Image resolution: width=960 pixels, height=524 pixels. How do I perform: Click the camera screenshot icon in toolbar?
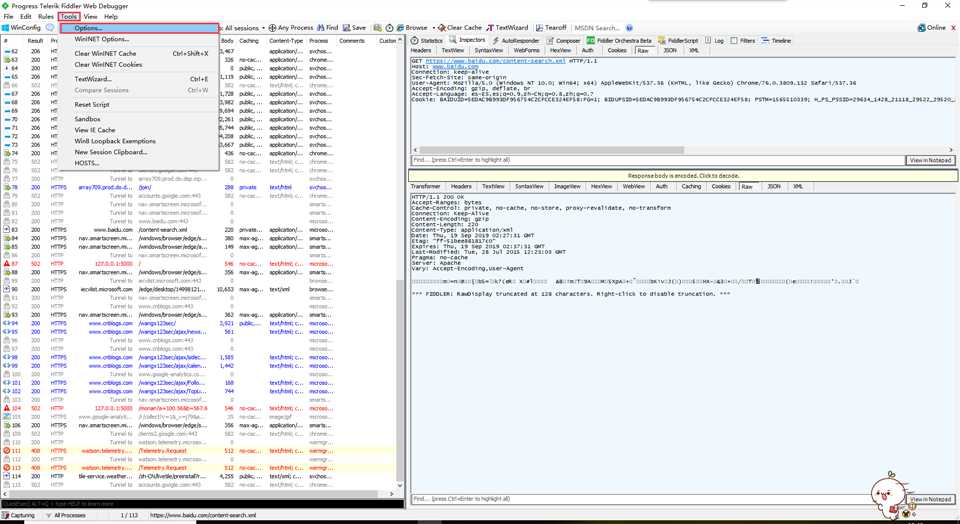tap(378, 28)
